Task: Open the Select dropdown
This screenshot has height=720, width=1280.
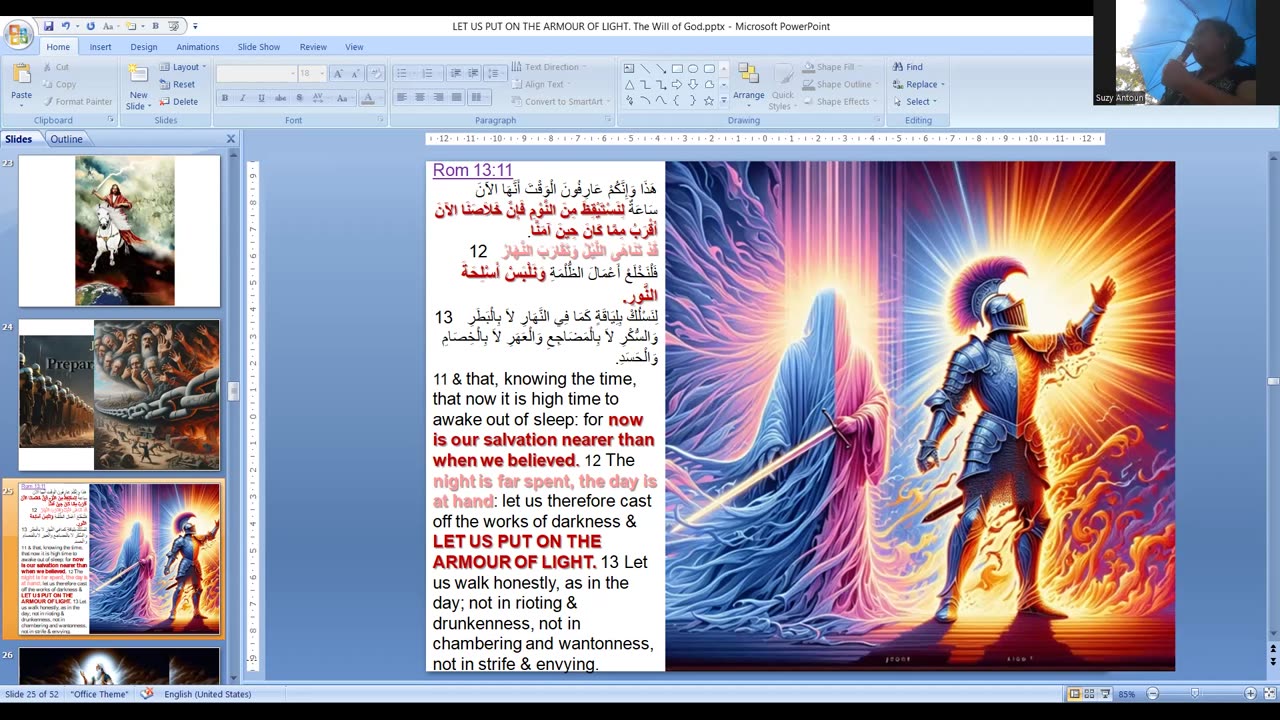Action: [915, 101]
